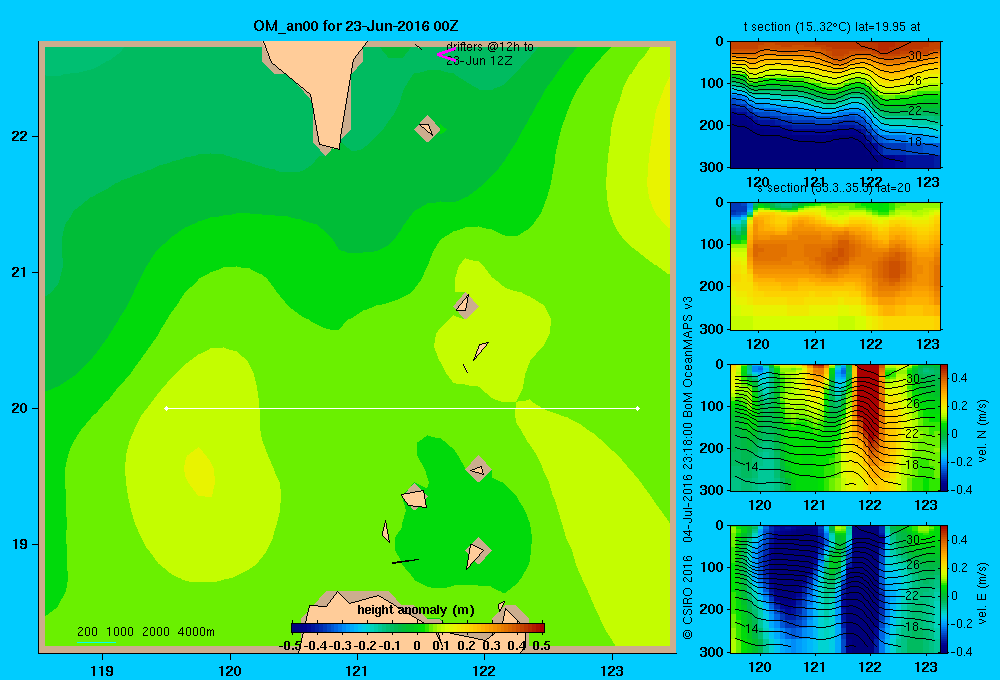Click the 'height anomaly (m)' label
The height and width of the screenshot is (680, 1000).
click(x=416, y=610)
